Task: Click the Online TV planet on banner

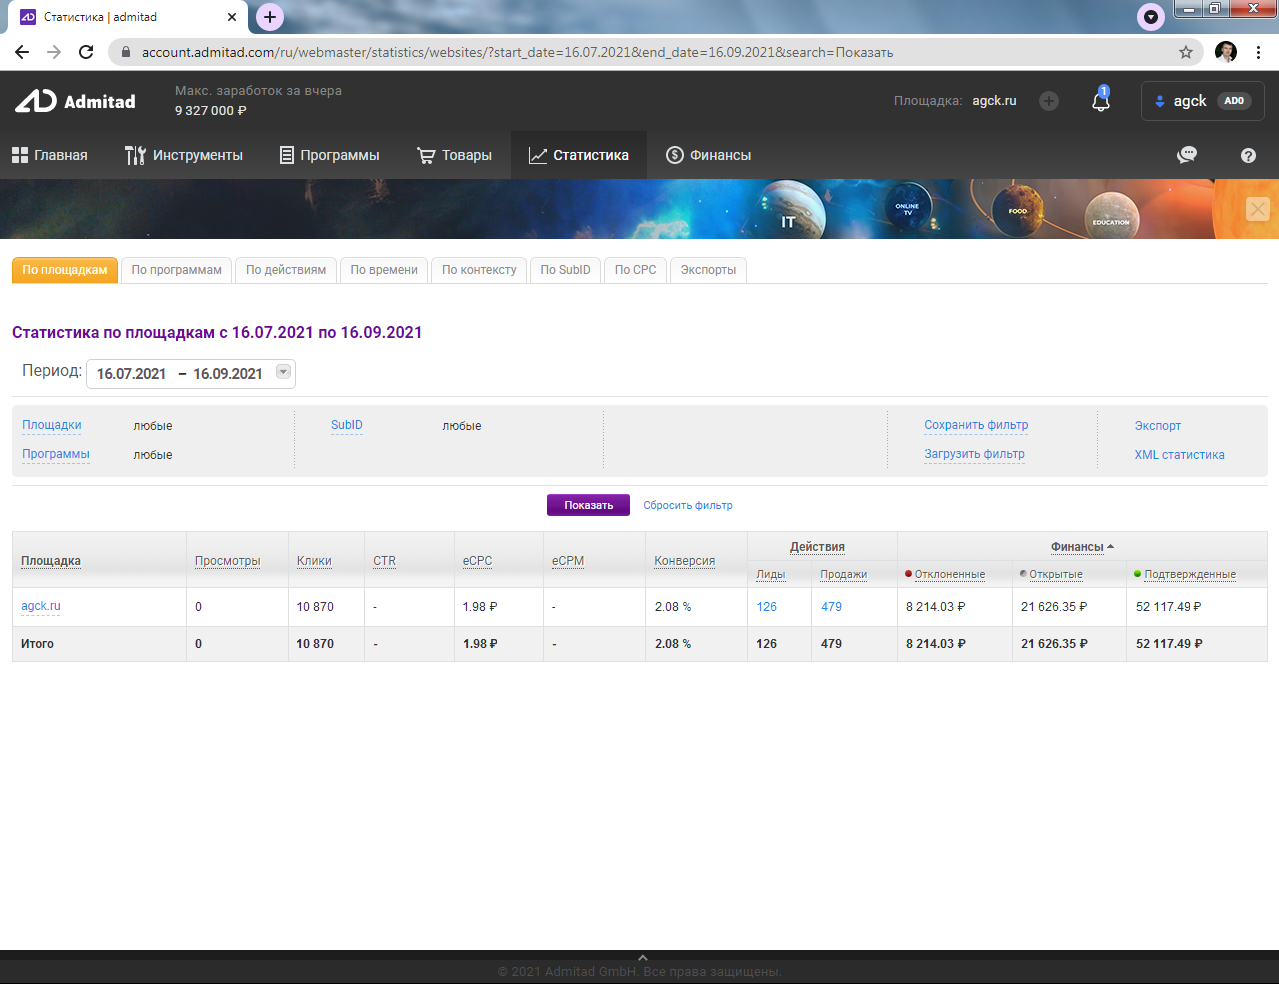Action: point(908,207)
